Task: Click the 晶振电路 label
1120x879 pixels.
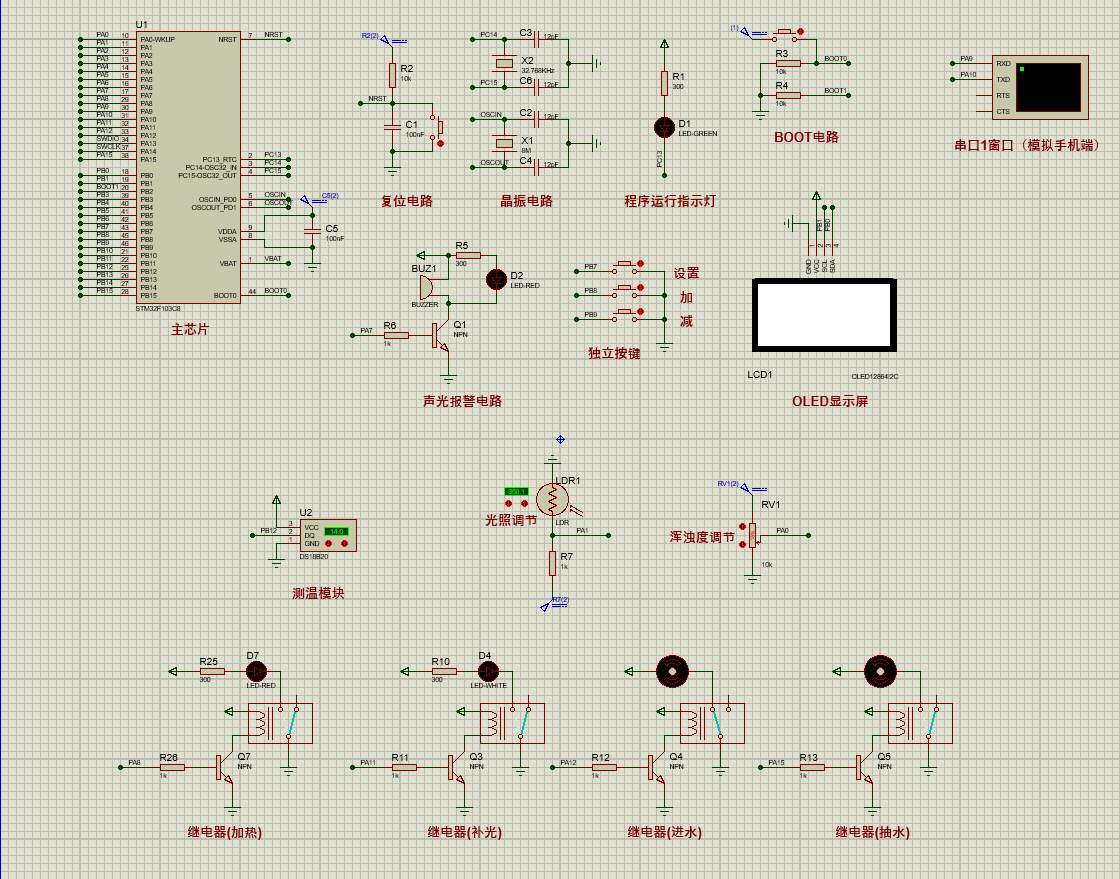Action: click(x=526, y=201)
